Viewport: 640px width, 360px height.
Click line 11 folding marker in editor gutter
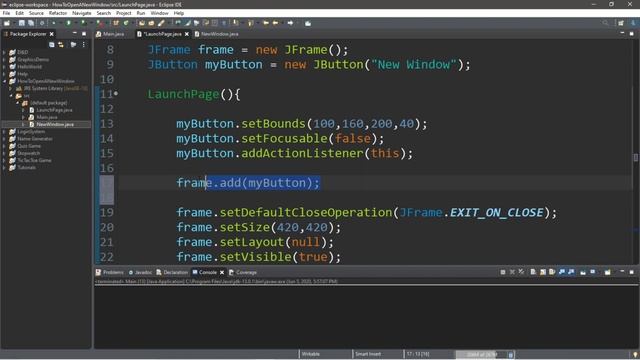116,94
